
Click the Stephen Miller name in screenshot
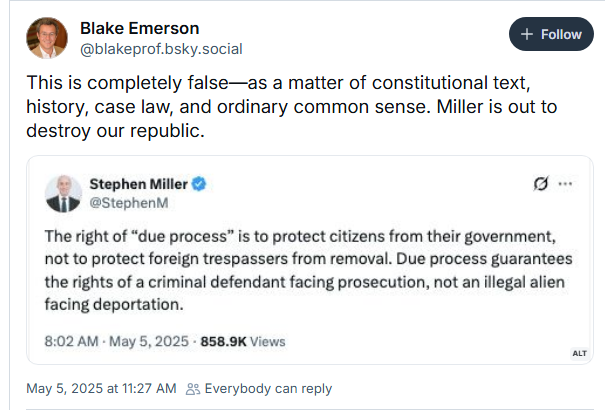tap(138, 184)
